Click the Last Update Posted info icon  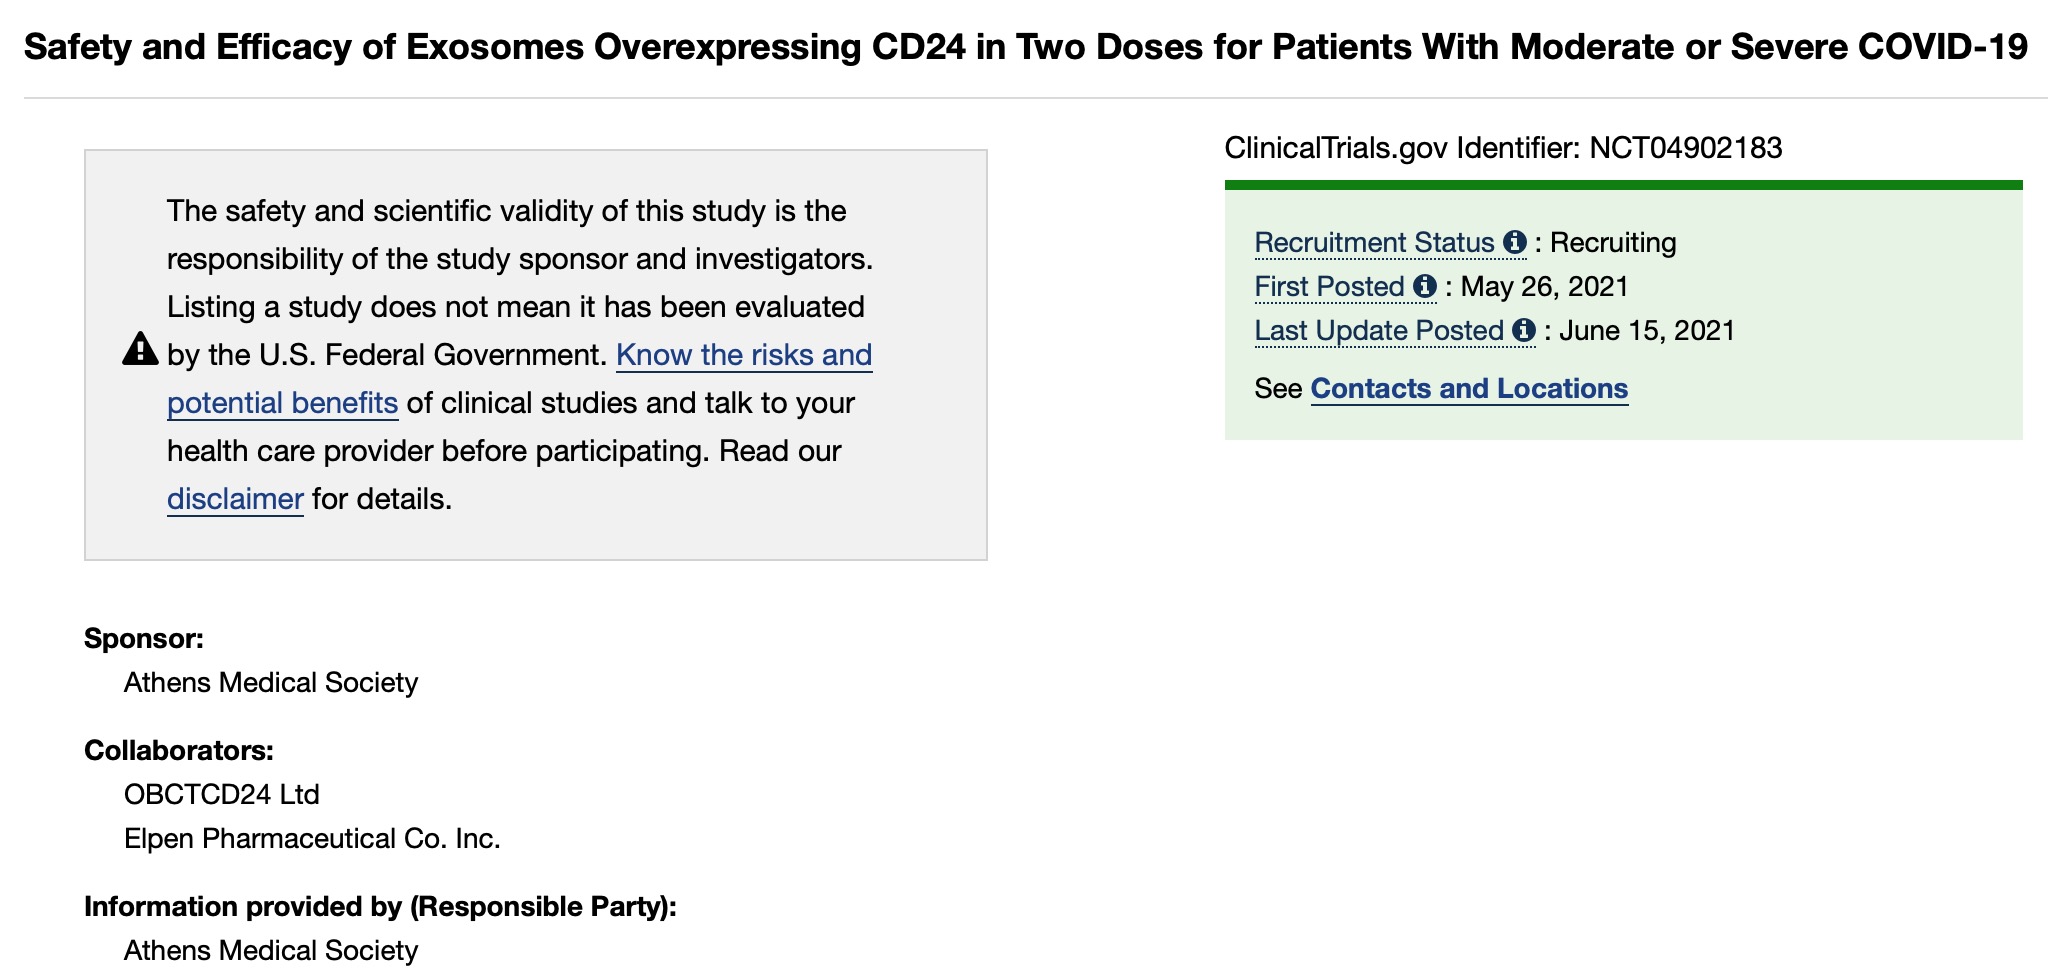pyautogui.click(x=1523, y=330)
